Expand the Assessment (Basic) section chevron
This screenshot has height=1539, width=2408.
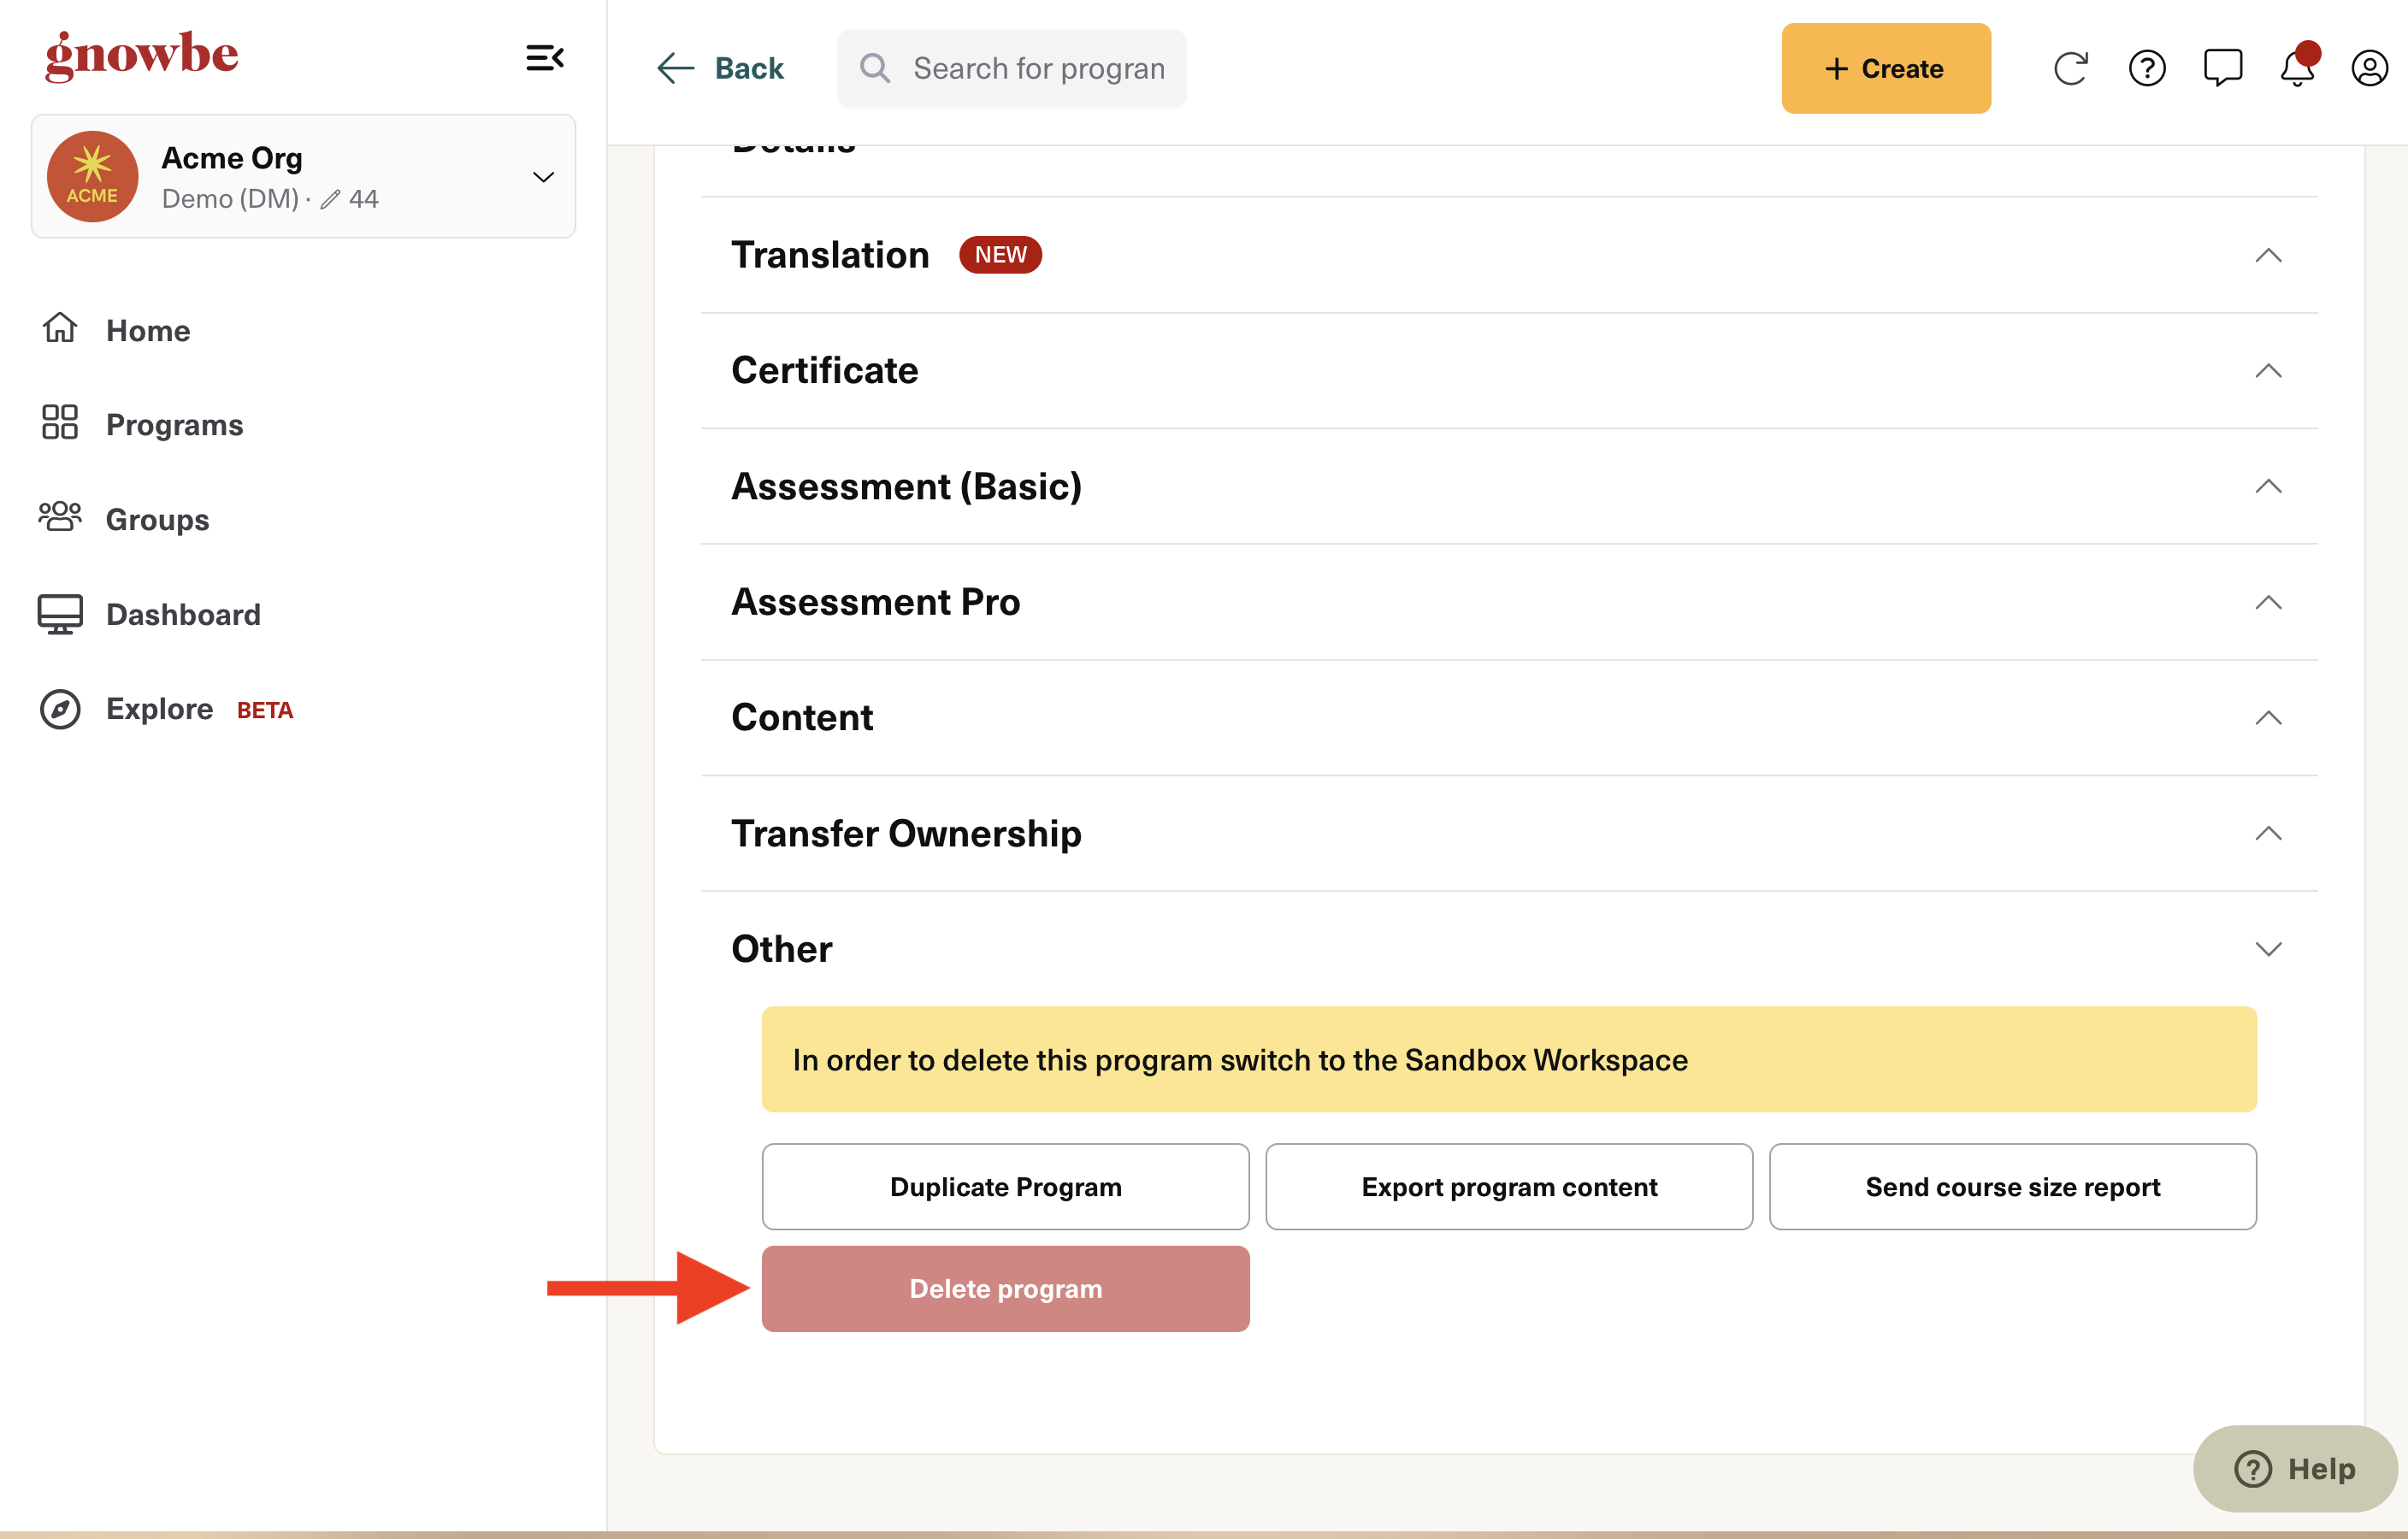(2268, 486)
